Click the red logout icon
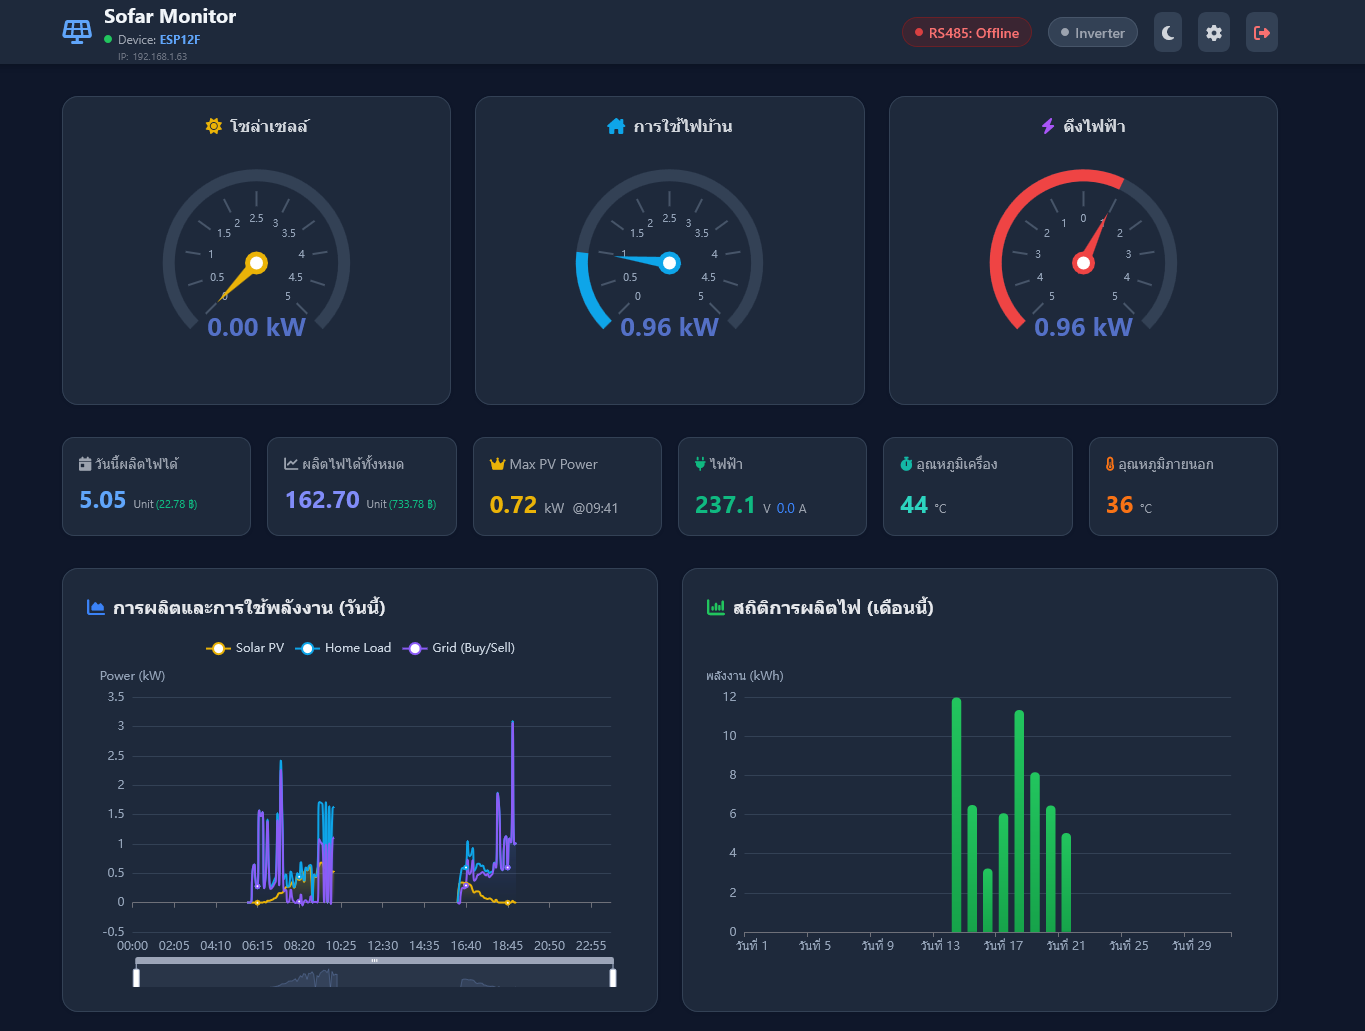 (1262, 33)
